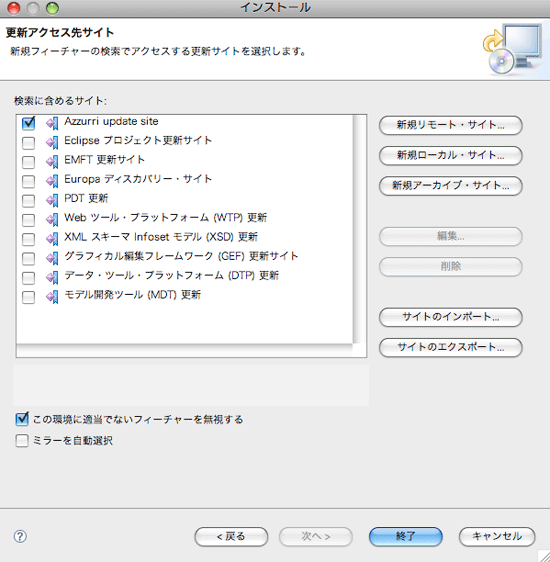The height and width of the screenshot is (562, 550).
Task: Click the site icon beside データ・ツール・プラットフォーム (DTP)
Action: [x=52, y=278]
